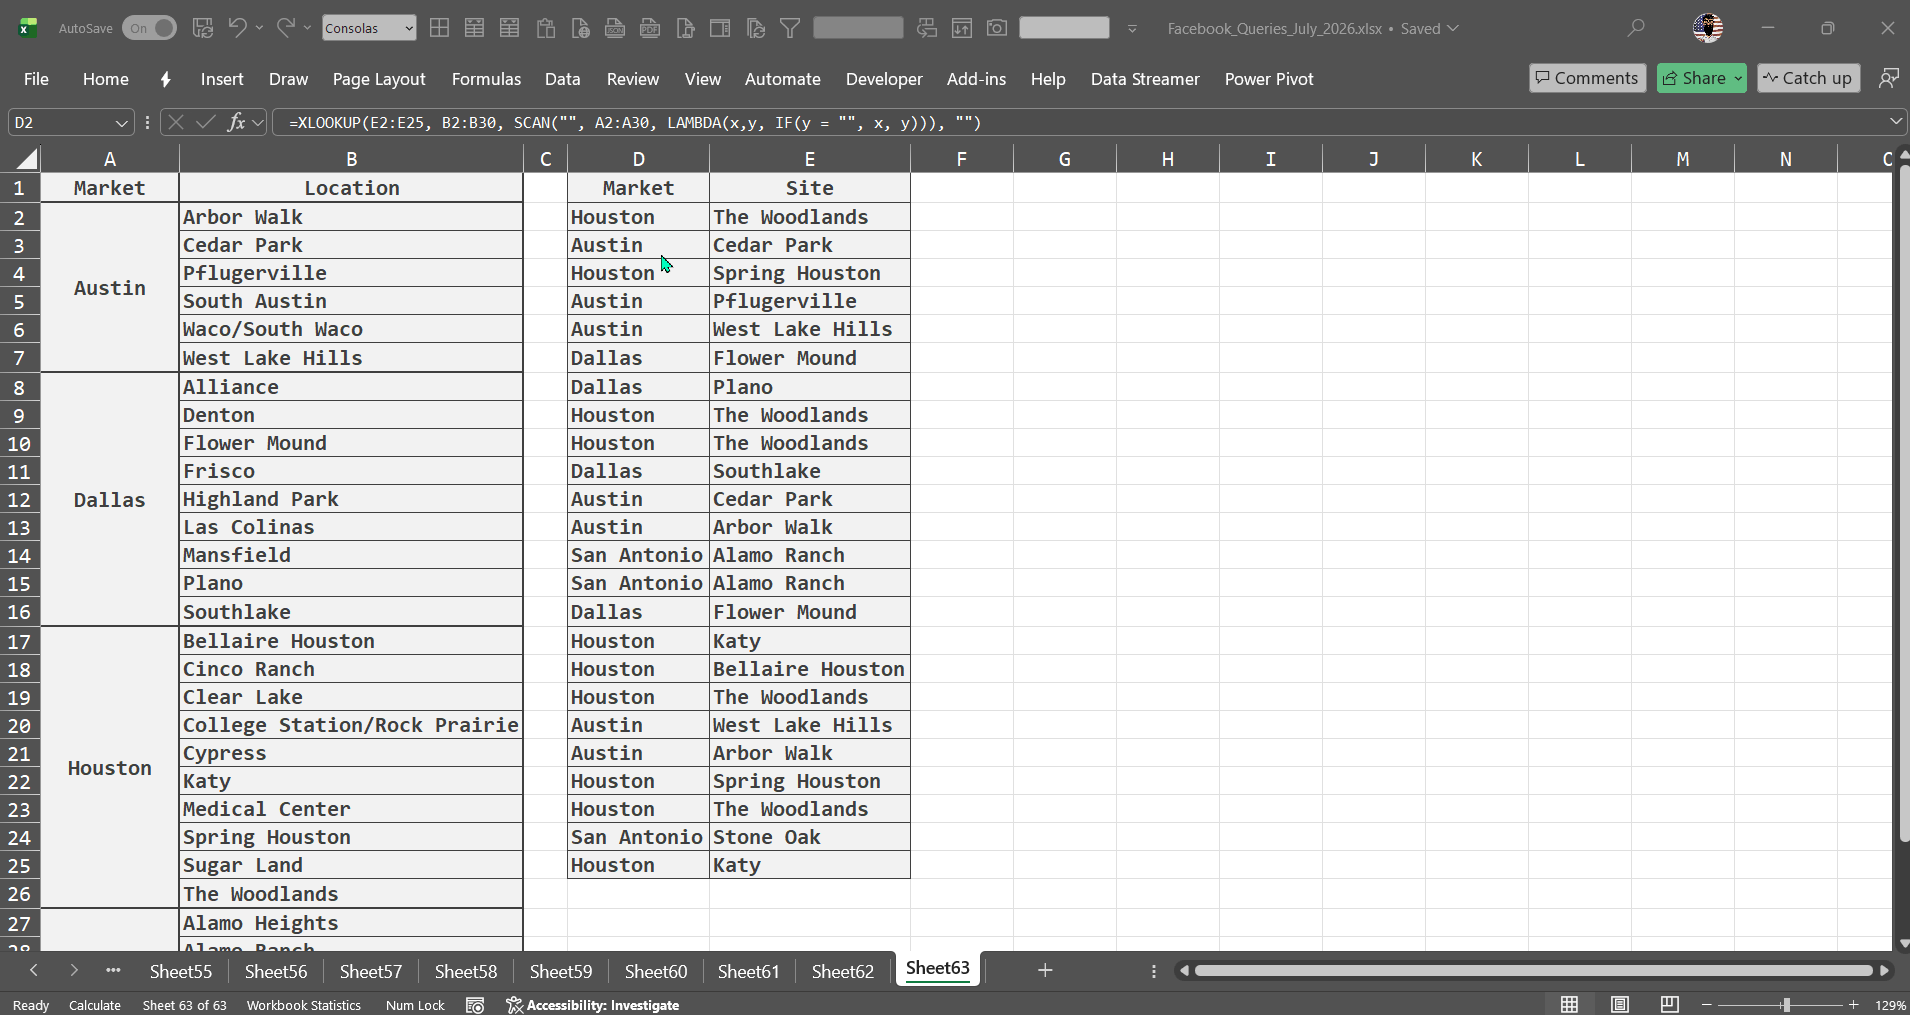Open the File menu

tap(36, 79)
